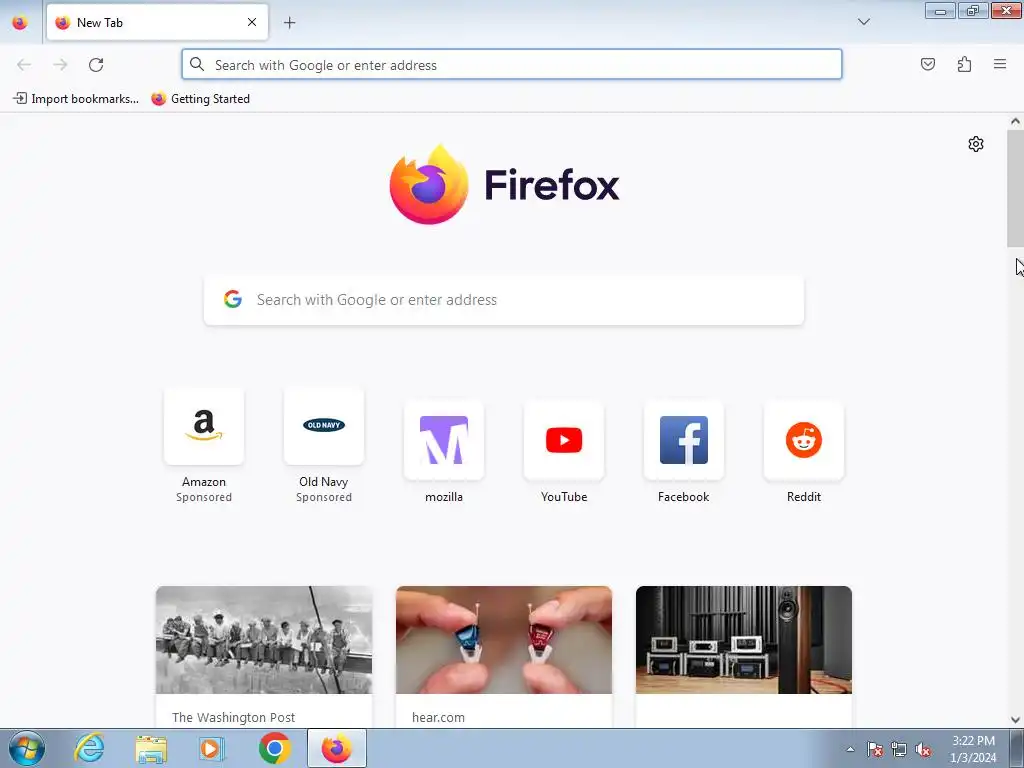Open Action Center flag tray icon
This screenshot has height=768, width=1024.
[875, 750]
